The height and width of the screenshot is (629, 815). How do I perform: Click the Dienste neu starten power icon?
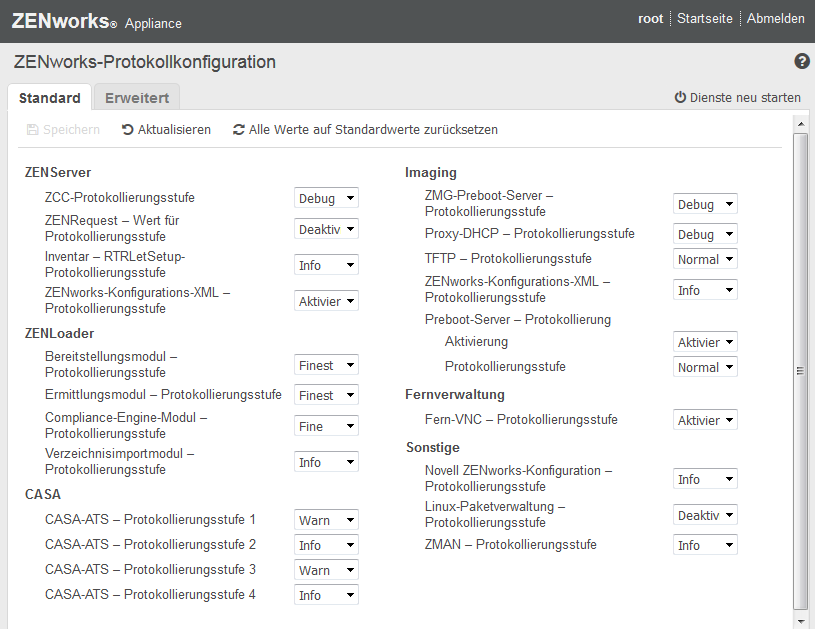[680, 98]
